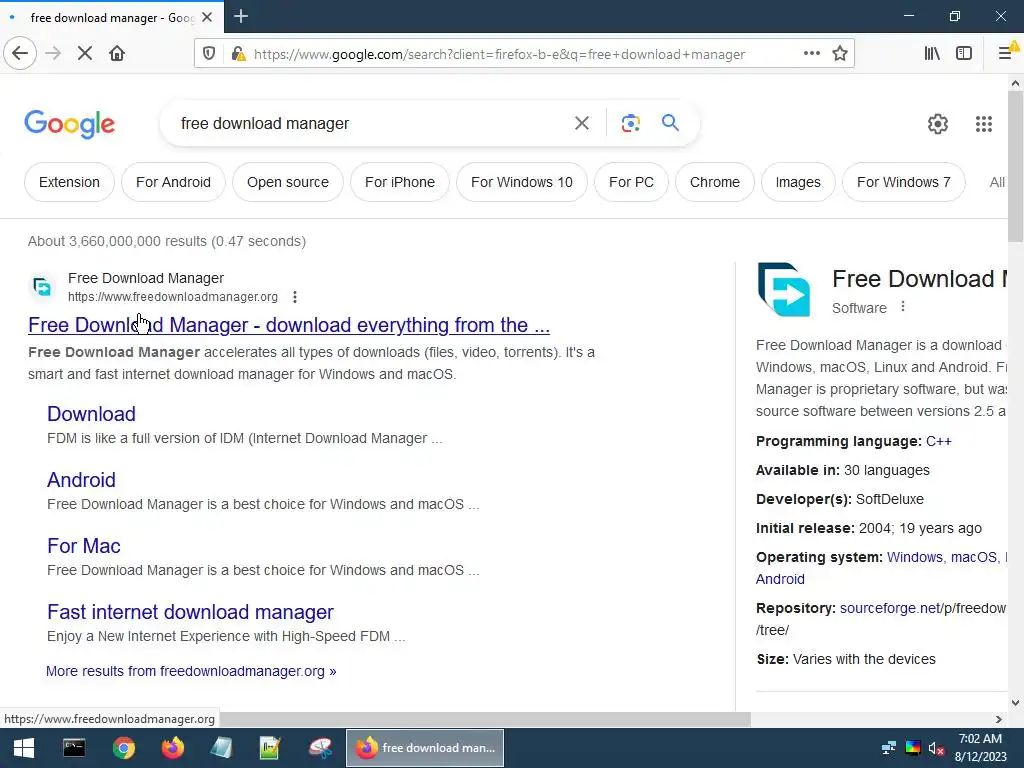Open page actions three-dot menu in address bar

[x=812, y=54]
